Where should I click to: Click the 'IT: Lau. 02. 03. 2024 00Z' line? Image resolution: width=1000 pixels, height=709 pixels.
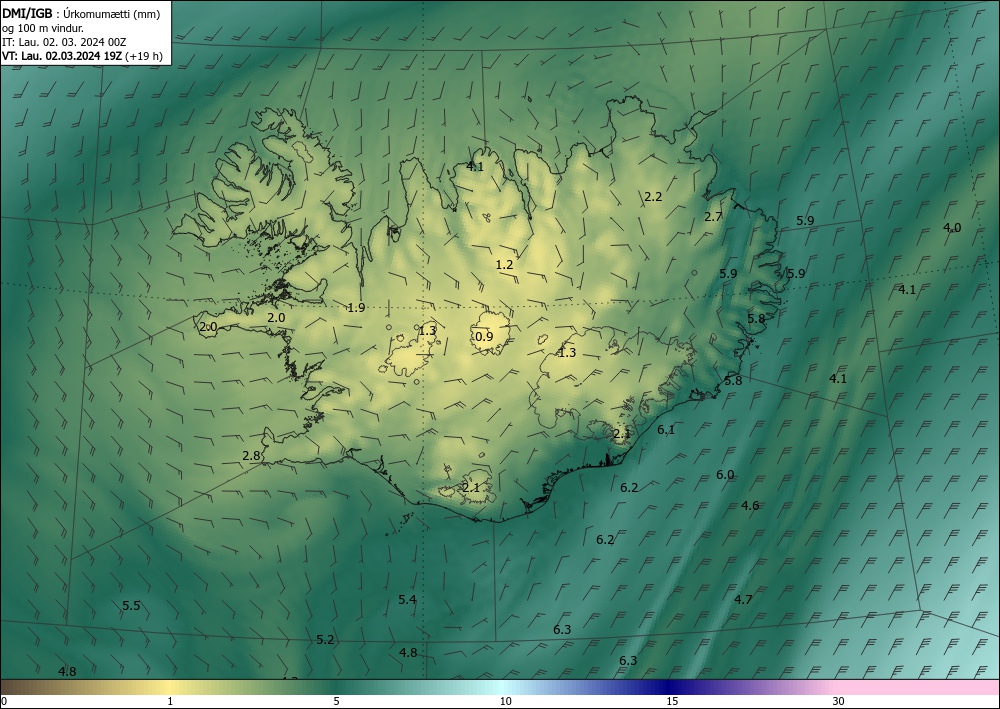click(x=64, y=42)
